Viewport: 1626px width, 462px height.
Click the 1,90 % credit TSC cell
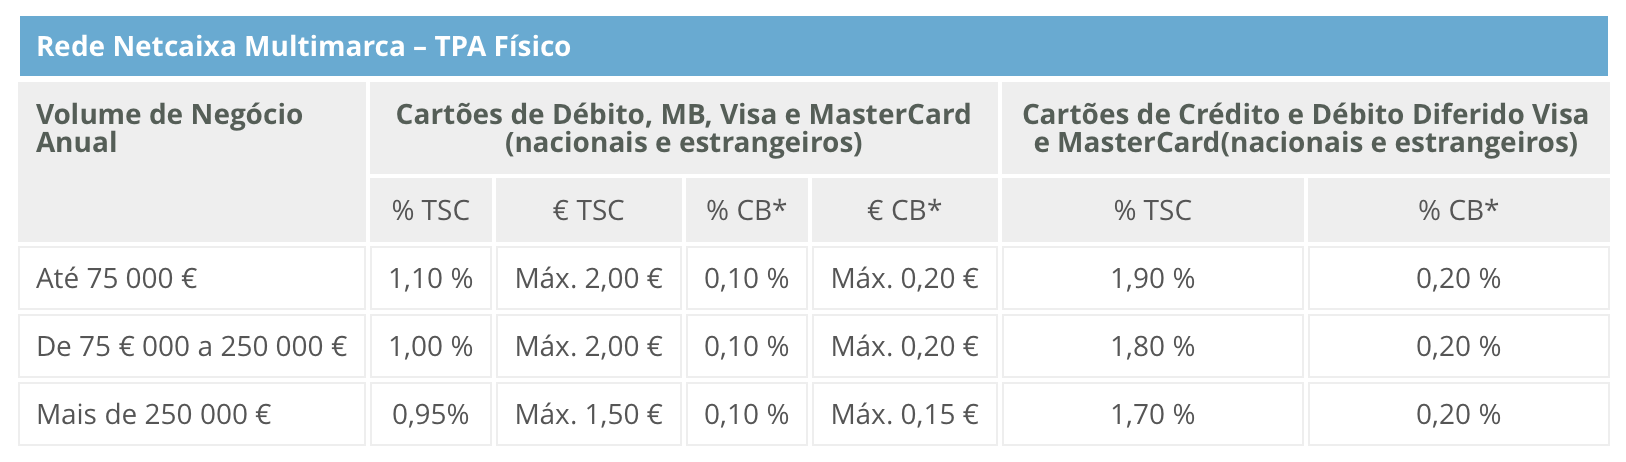coord(1152,278)
